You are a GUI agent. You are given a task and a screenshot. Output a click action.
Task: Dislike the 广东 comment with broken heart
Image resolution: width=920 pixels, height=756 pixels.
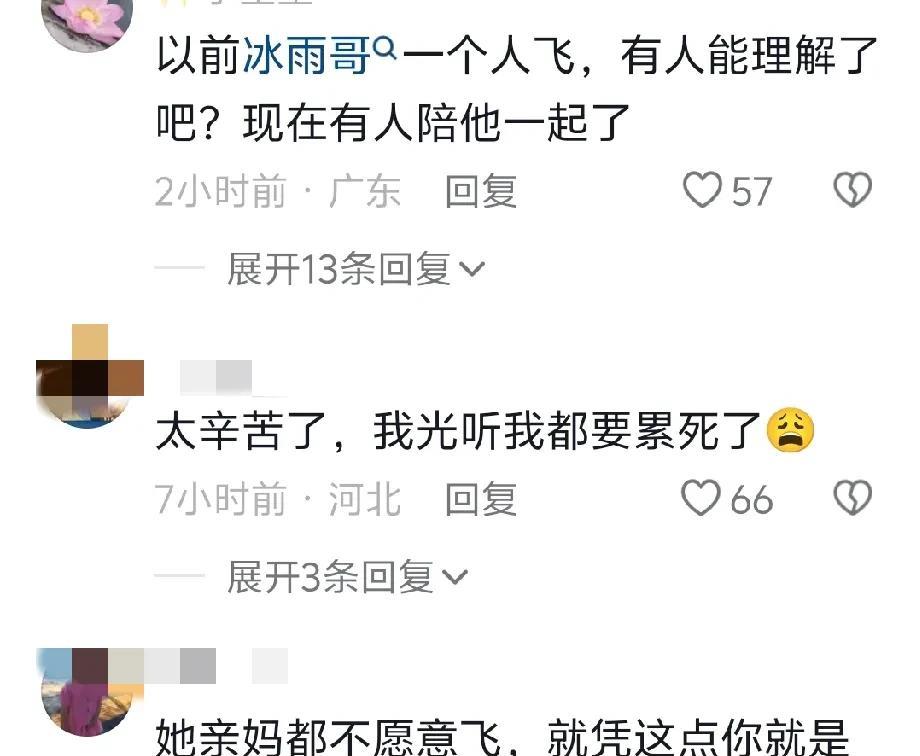point(853,189)
